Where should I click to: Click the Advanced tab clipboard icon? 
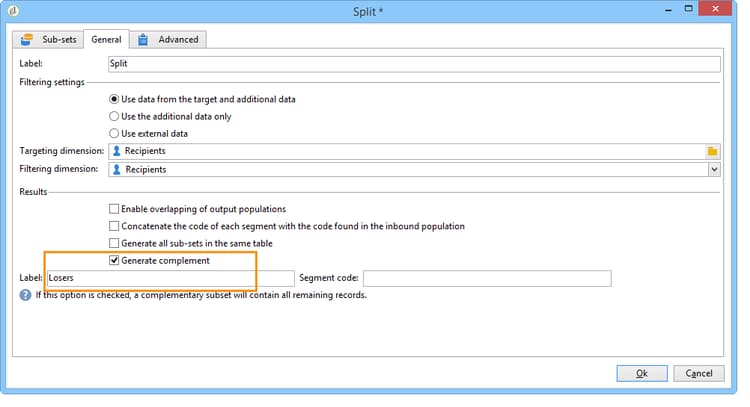tap(143, 40)
